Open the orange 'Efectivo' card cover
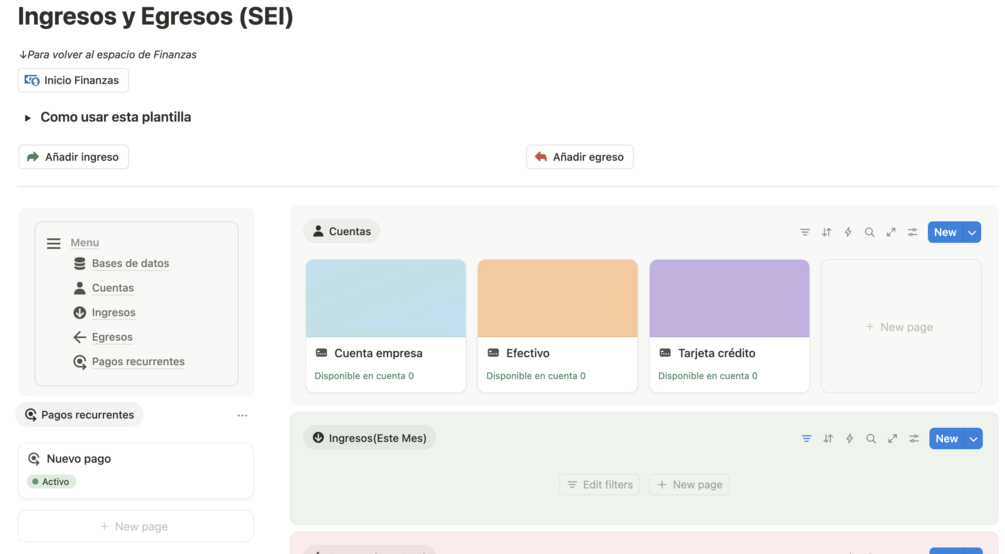The height and width of the screenshot is (554, 1005). [x=557, y=298]
